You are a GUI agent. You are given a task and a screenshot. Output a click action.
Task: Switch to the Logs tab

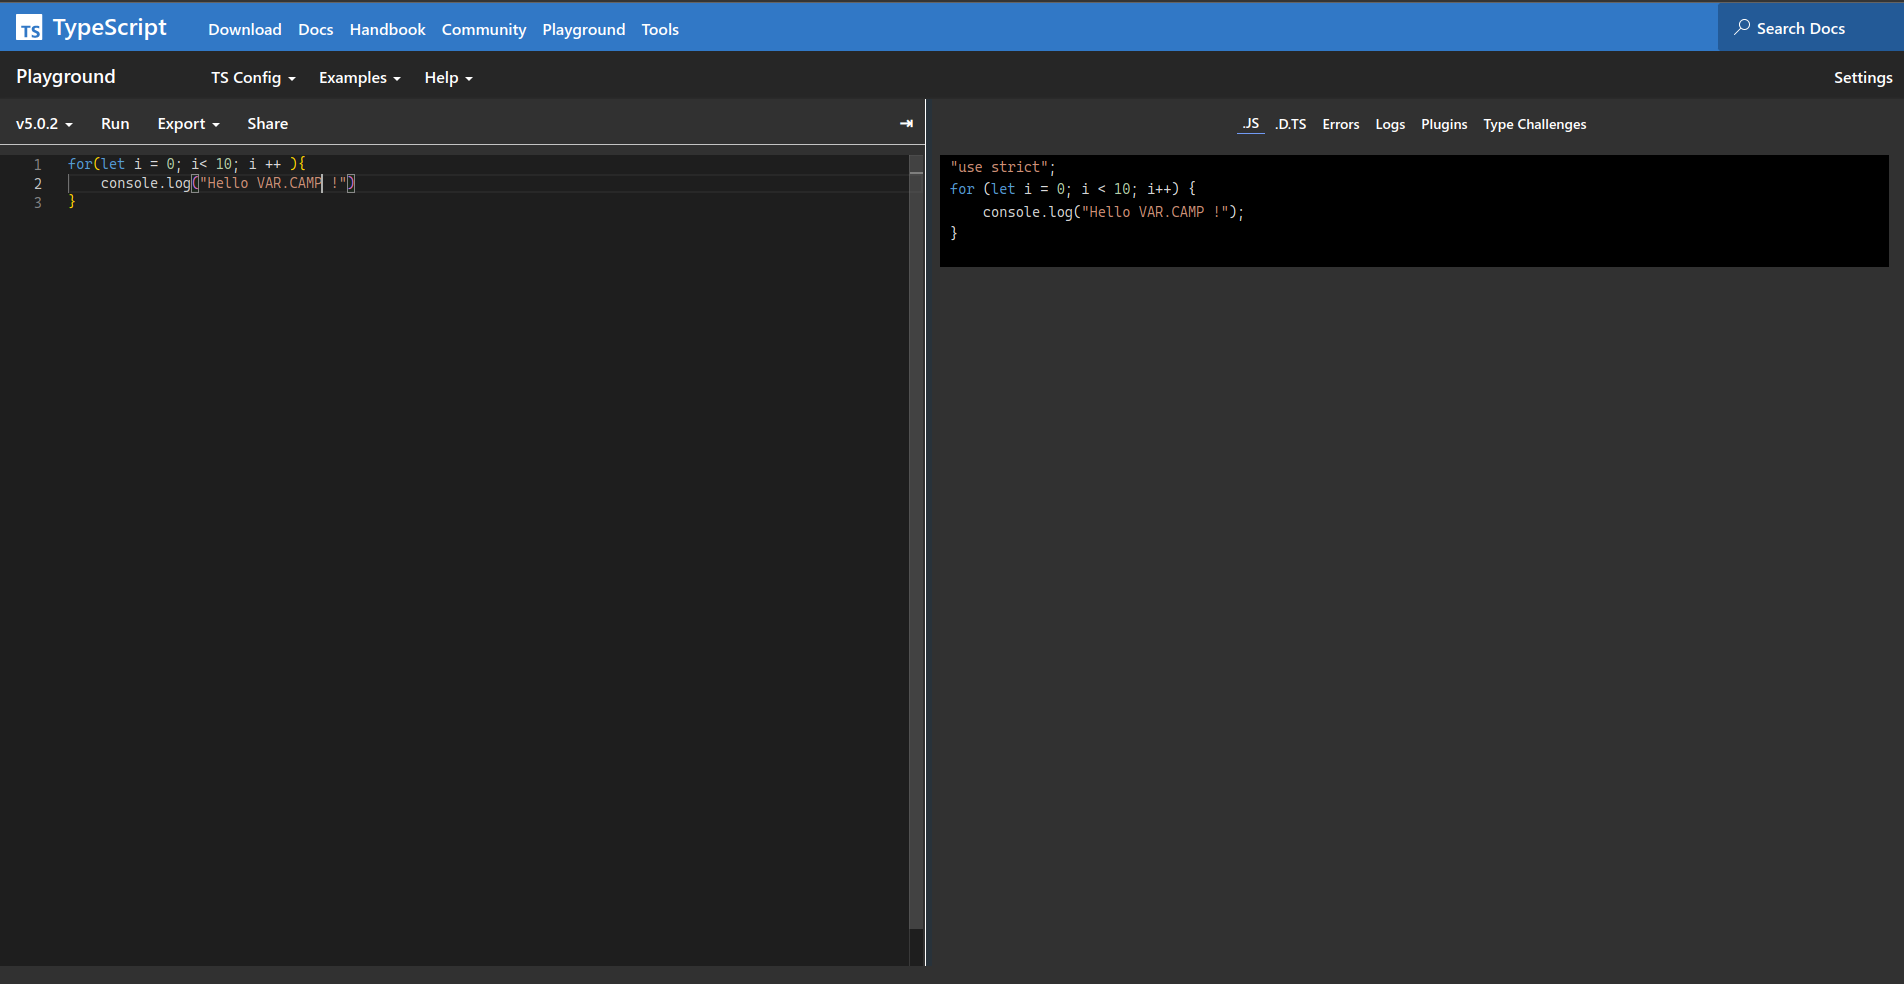[1390, 124]
